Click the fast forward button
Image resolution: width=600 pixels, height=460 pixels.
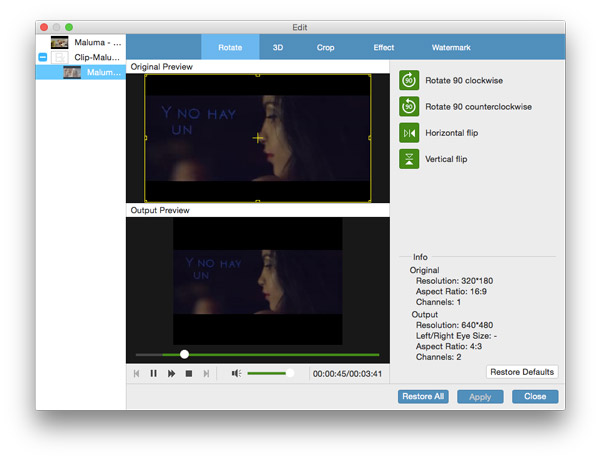point(171,373)
